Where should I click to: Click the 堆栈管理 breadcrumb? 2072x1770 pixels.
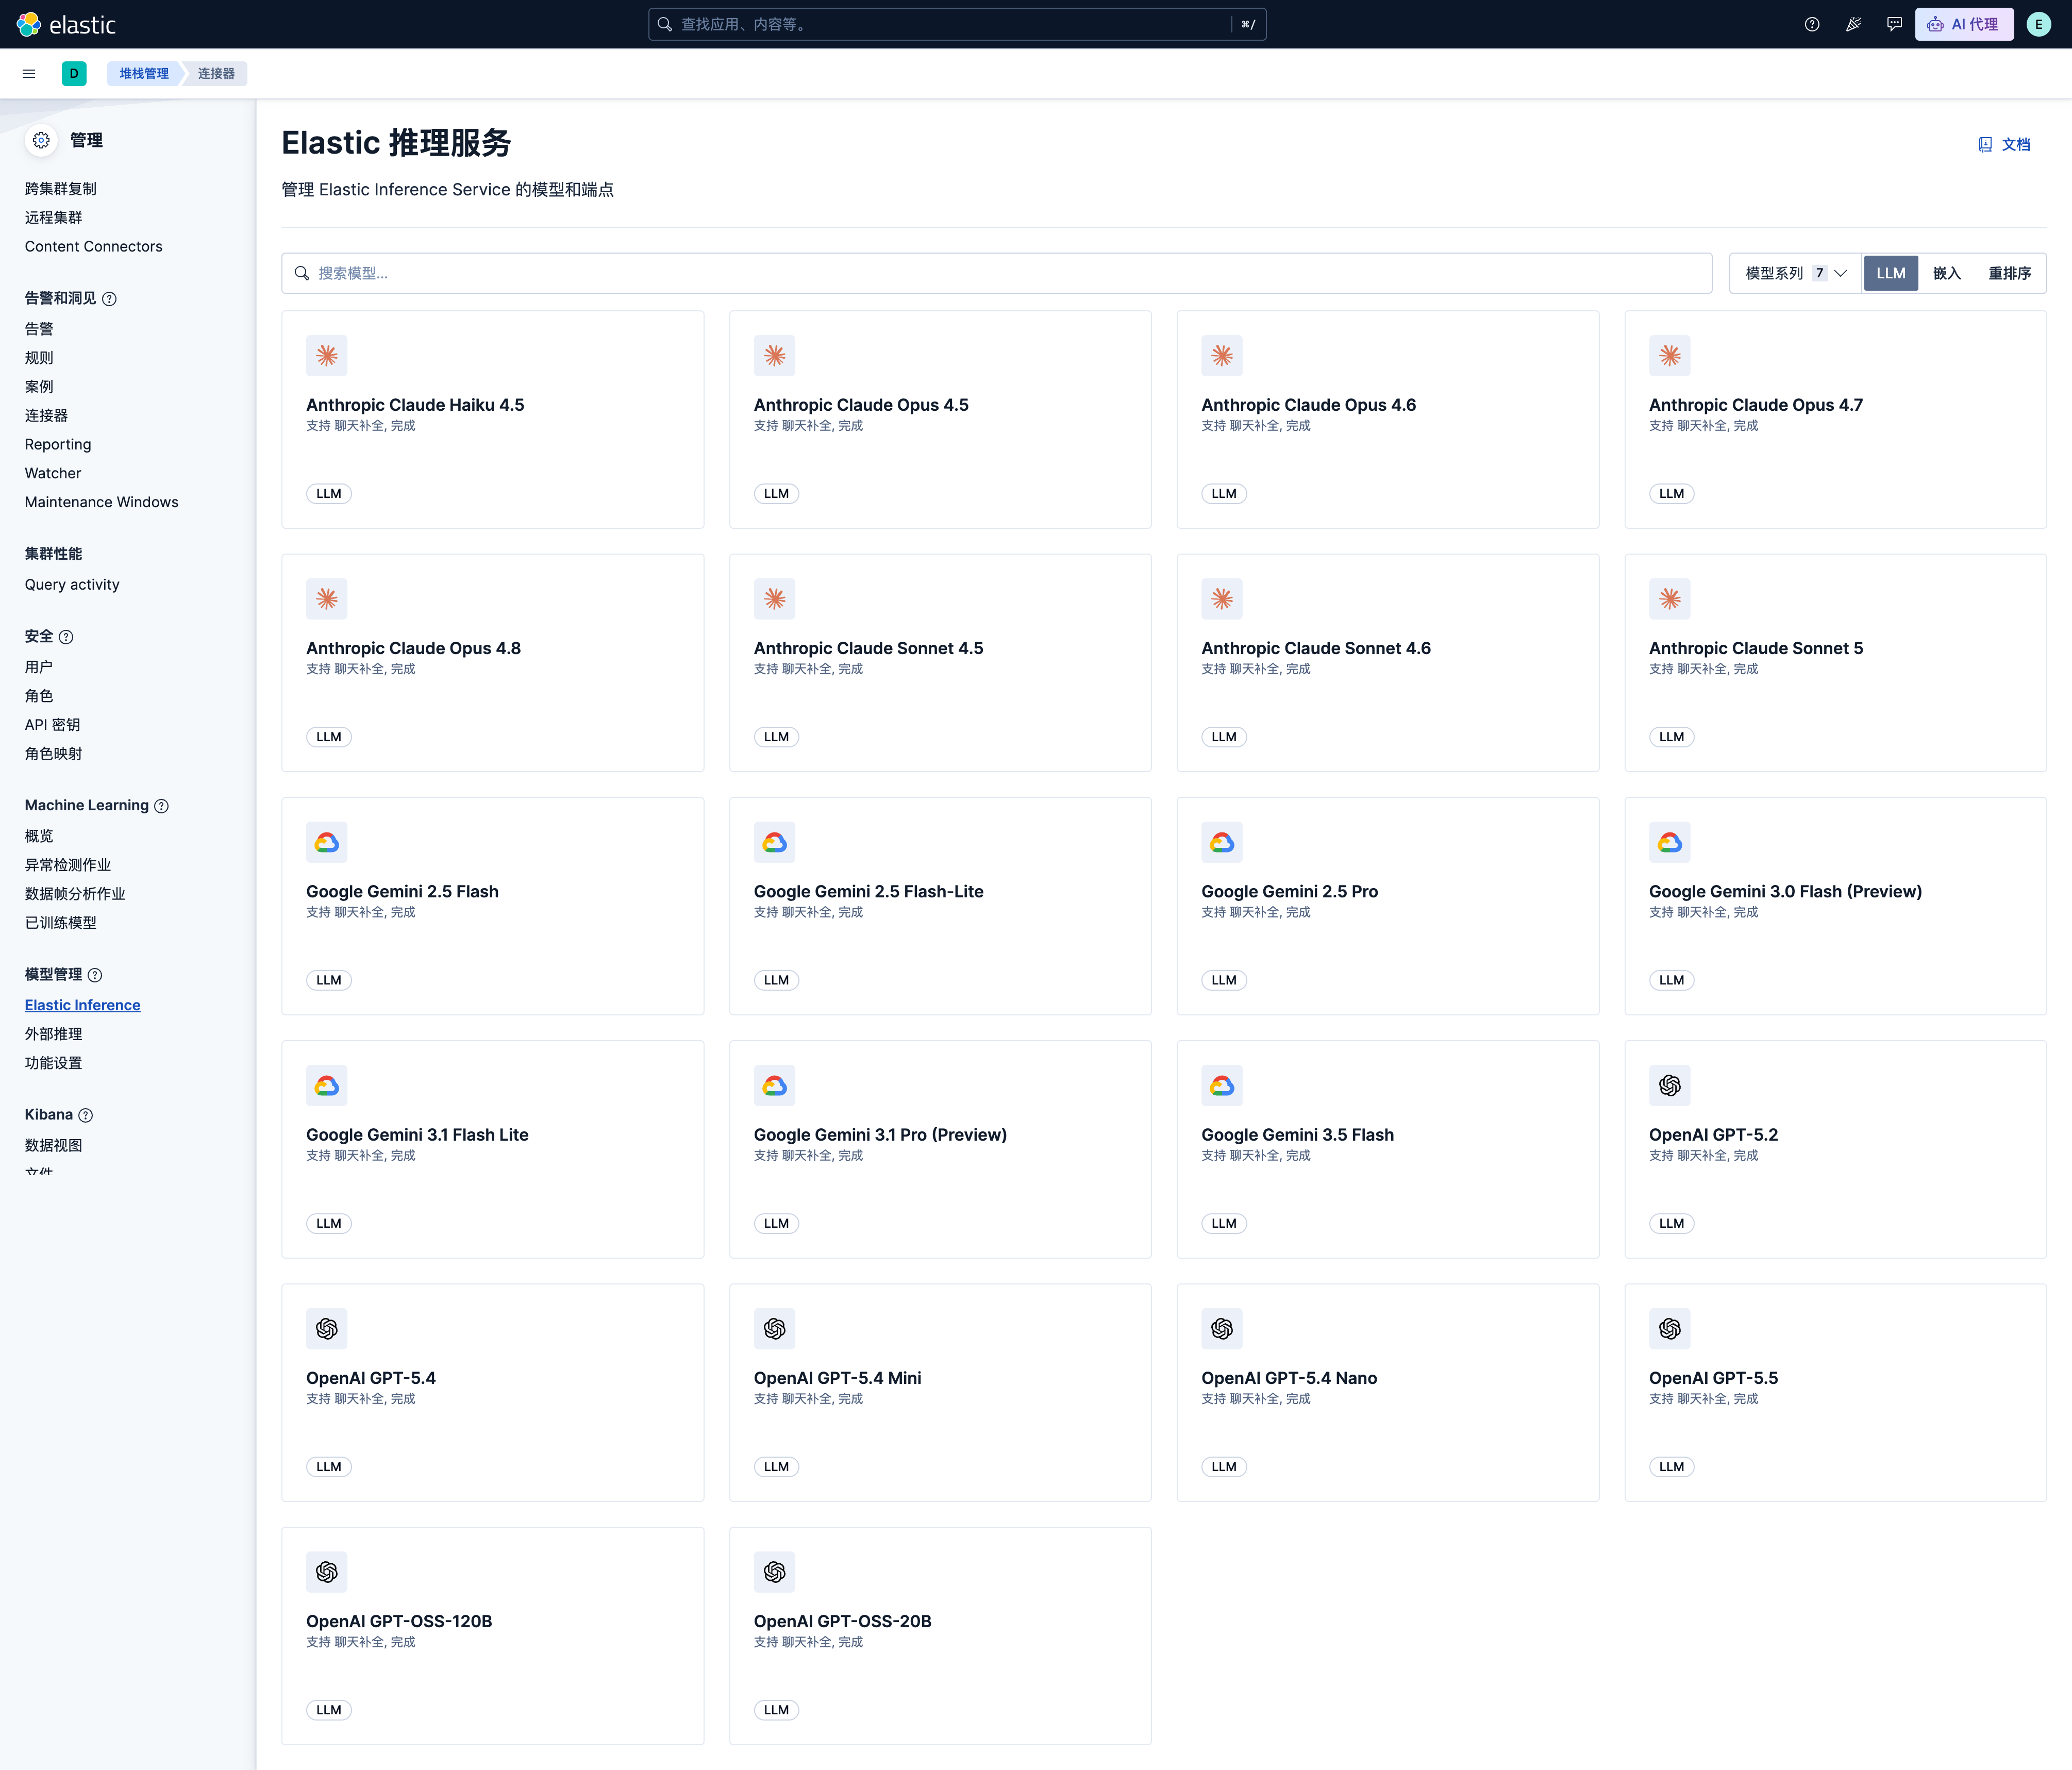pos(144,73)
